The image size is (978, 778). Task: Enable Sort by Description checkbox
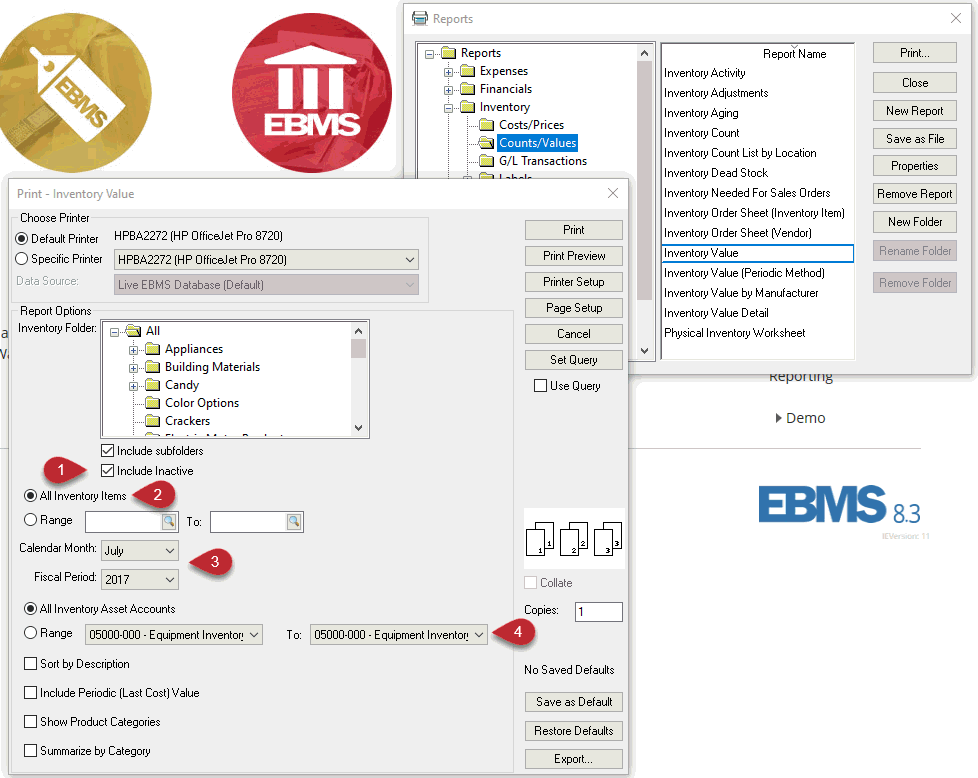coord(30,664)
